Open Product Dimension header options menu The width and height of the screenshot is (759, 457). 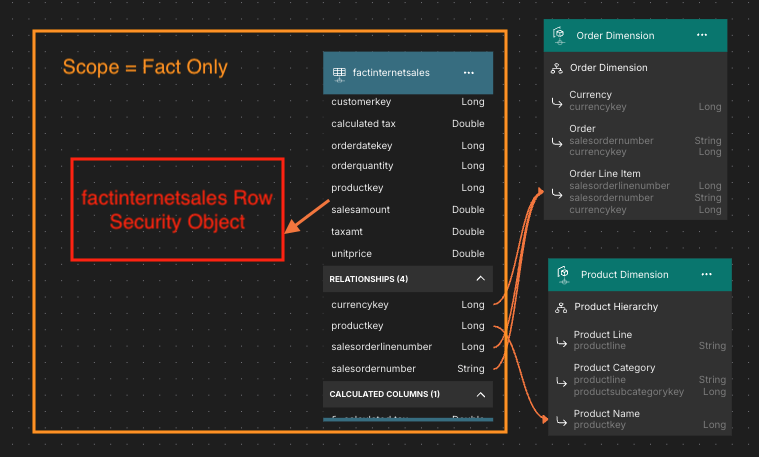tap(707, 274)
